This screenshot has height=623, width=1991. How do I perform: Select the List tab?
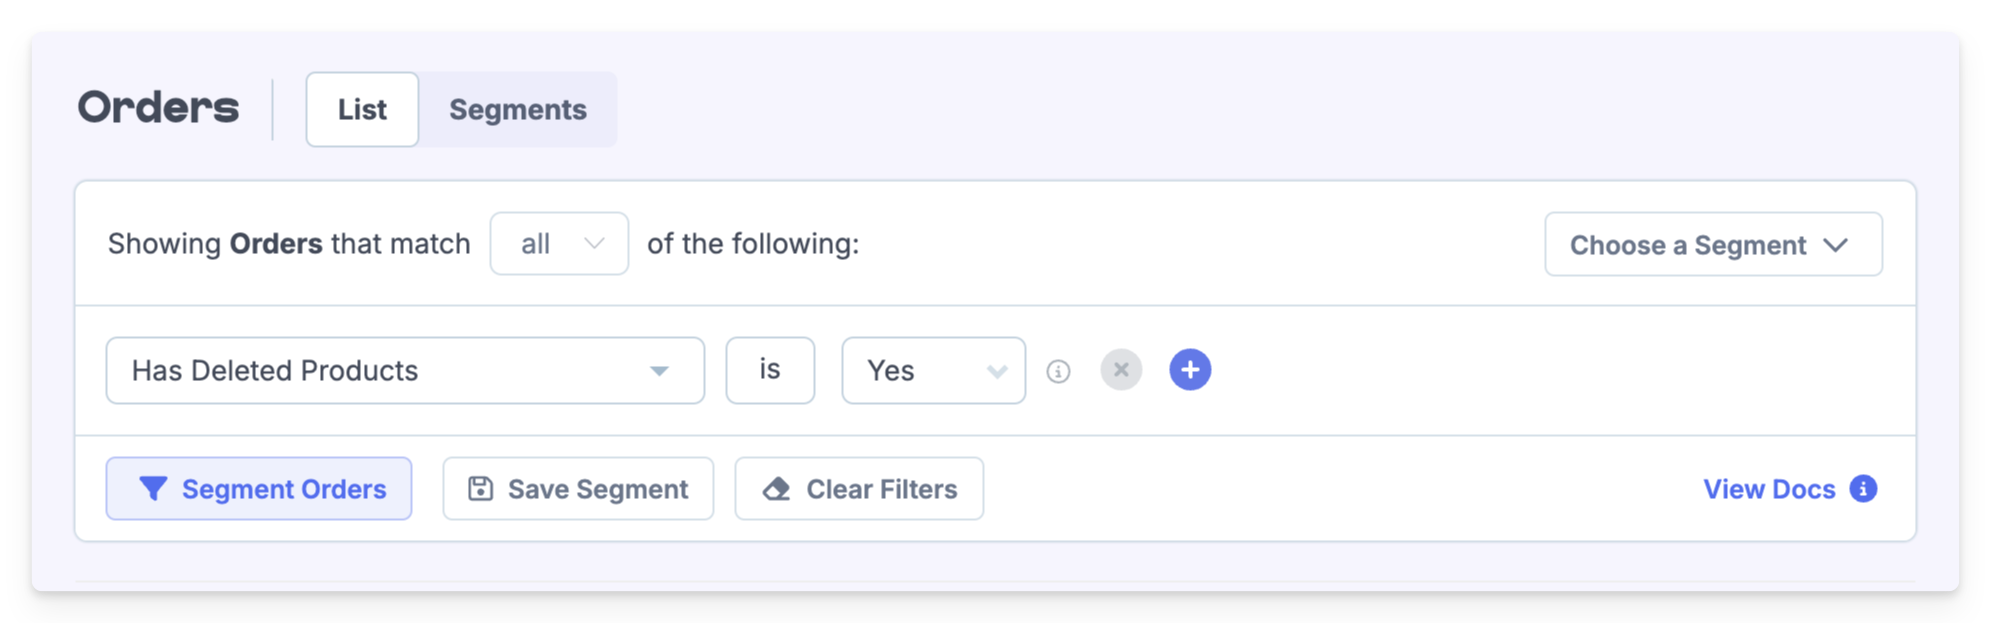click(362, 109)
